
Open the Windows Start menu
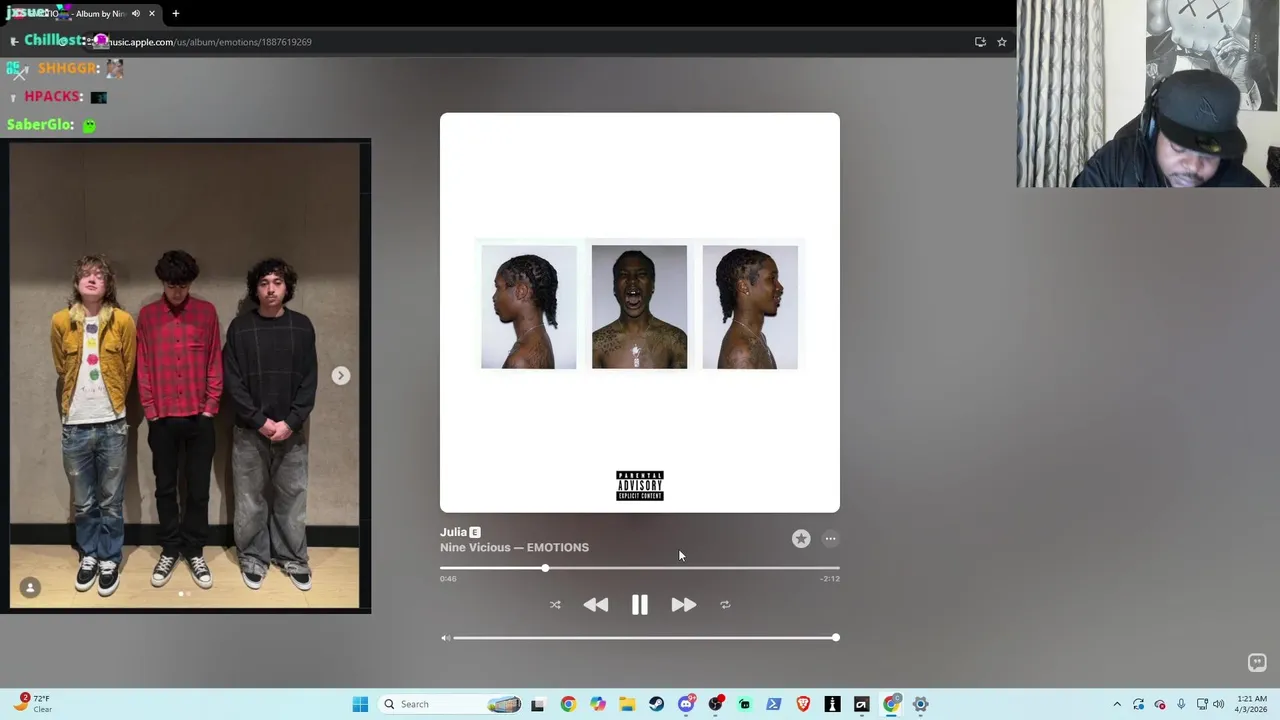pyautogui.click(x=360, y=704)
